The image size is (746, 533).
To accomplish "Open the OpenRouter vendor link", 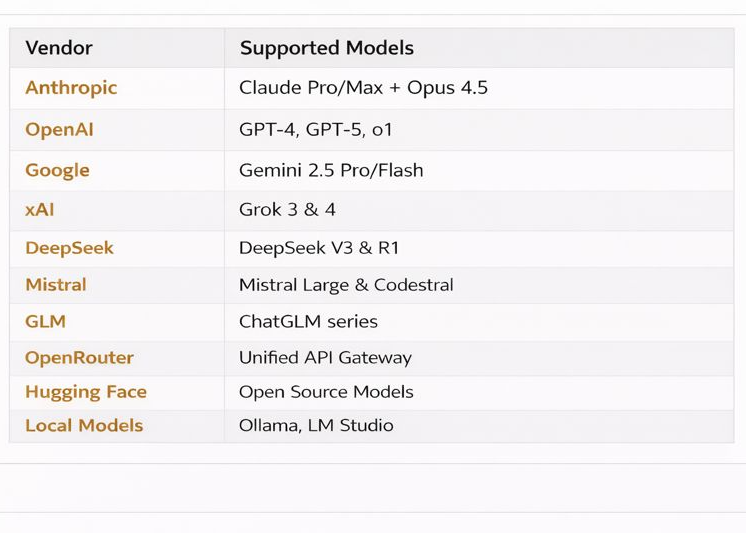I will [x=79, y=358].
